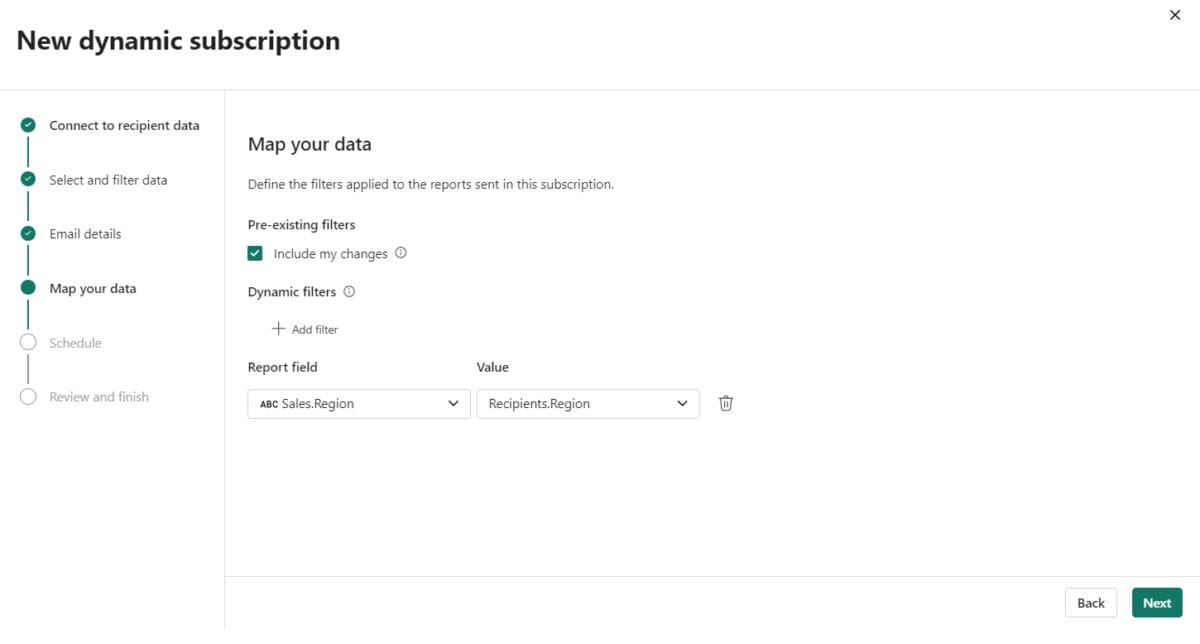
Task: Click the checkmark beside Email details step
Action: click(x=28, y=233)
